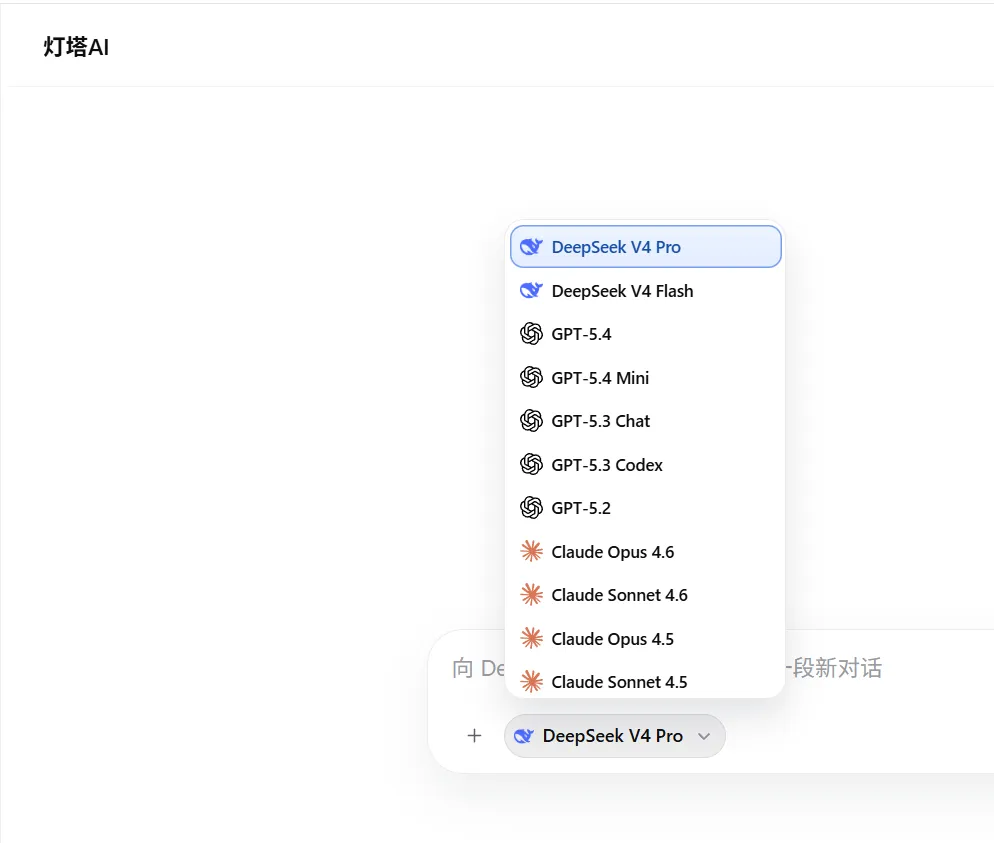Click the whale icon beside DeepSeek V4 Flash
This screenshot has width=994, height=843.
[x=531, y=290]
